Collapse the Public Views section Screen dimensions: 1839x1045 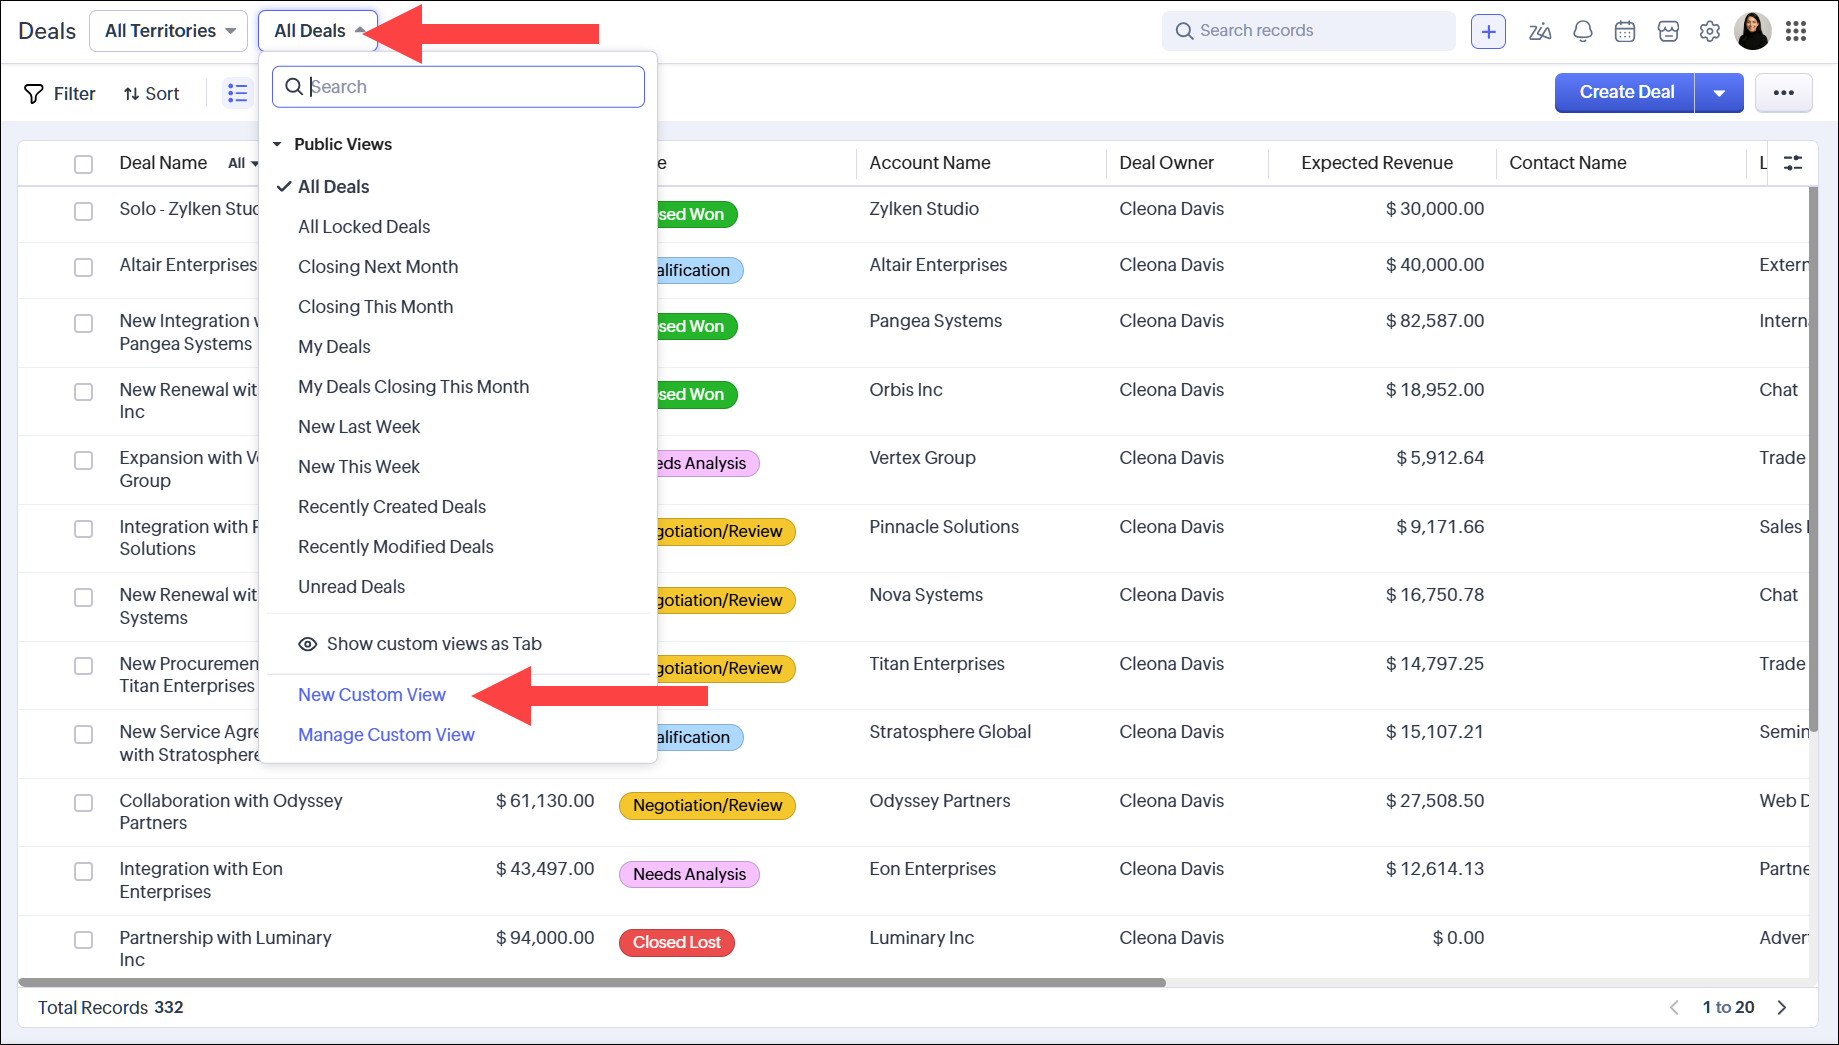[278, 145]
